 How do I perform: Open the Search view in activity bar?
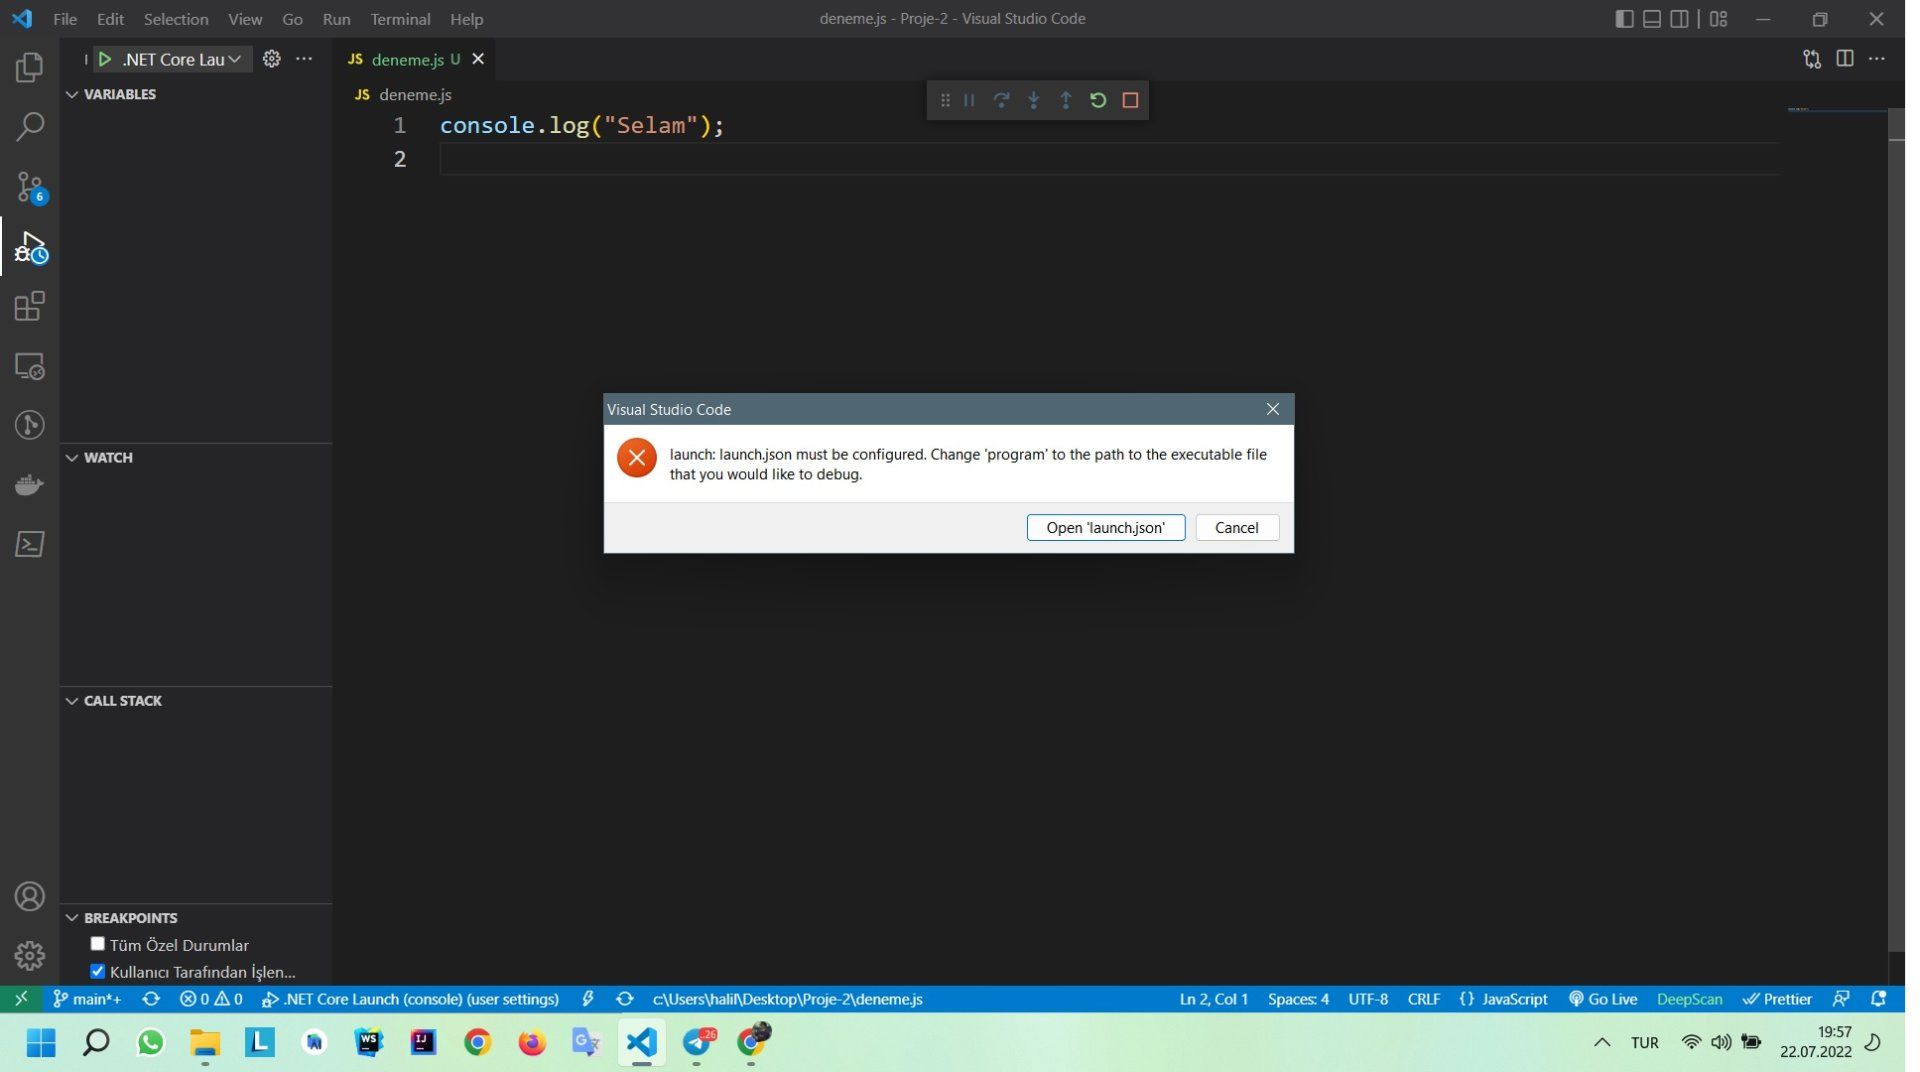coord(30,126)
